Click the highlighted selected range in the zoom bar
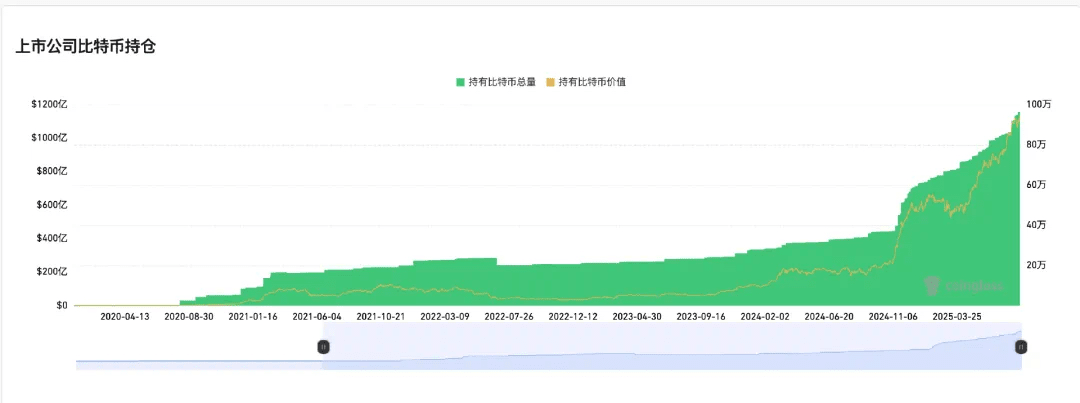This screenshot has width=1080, height=403. point(672,347)
